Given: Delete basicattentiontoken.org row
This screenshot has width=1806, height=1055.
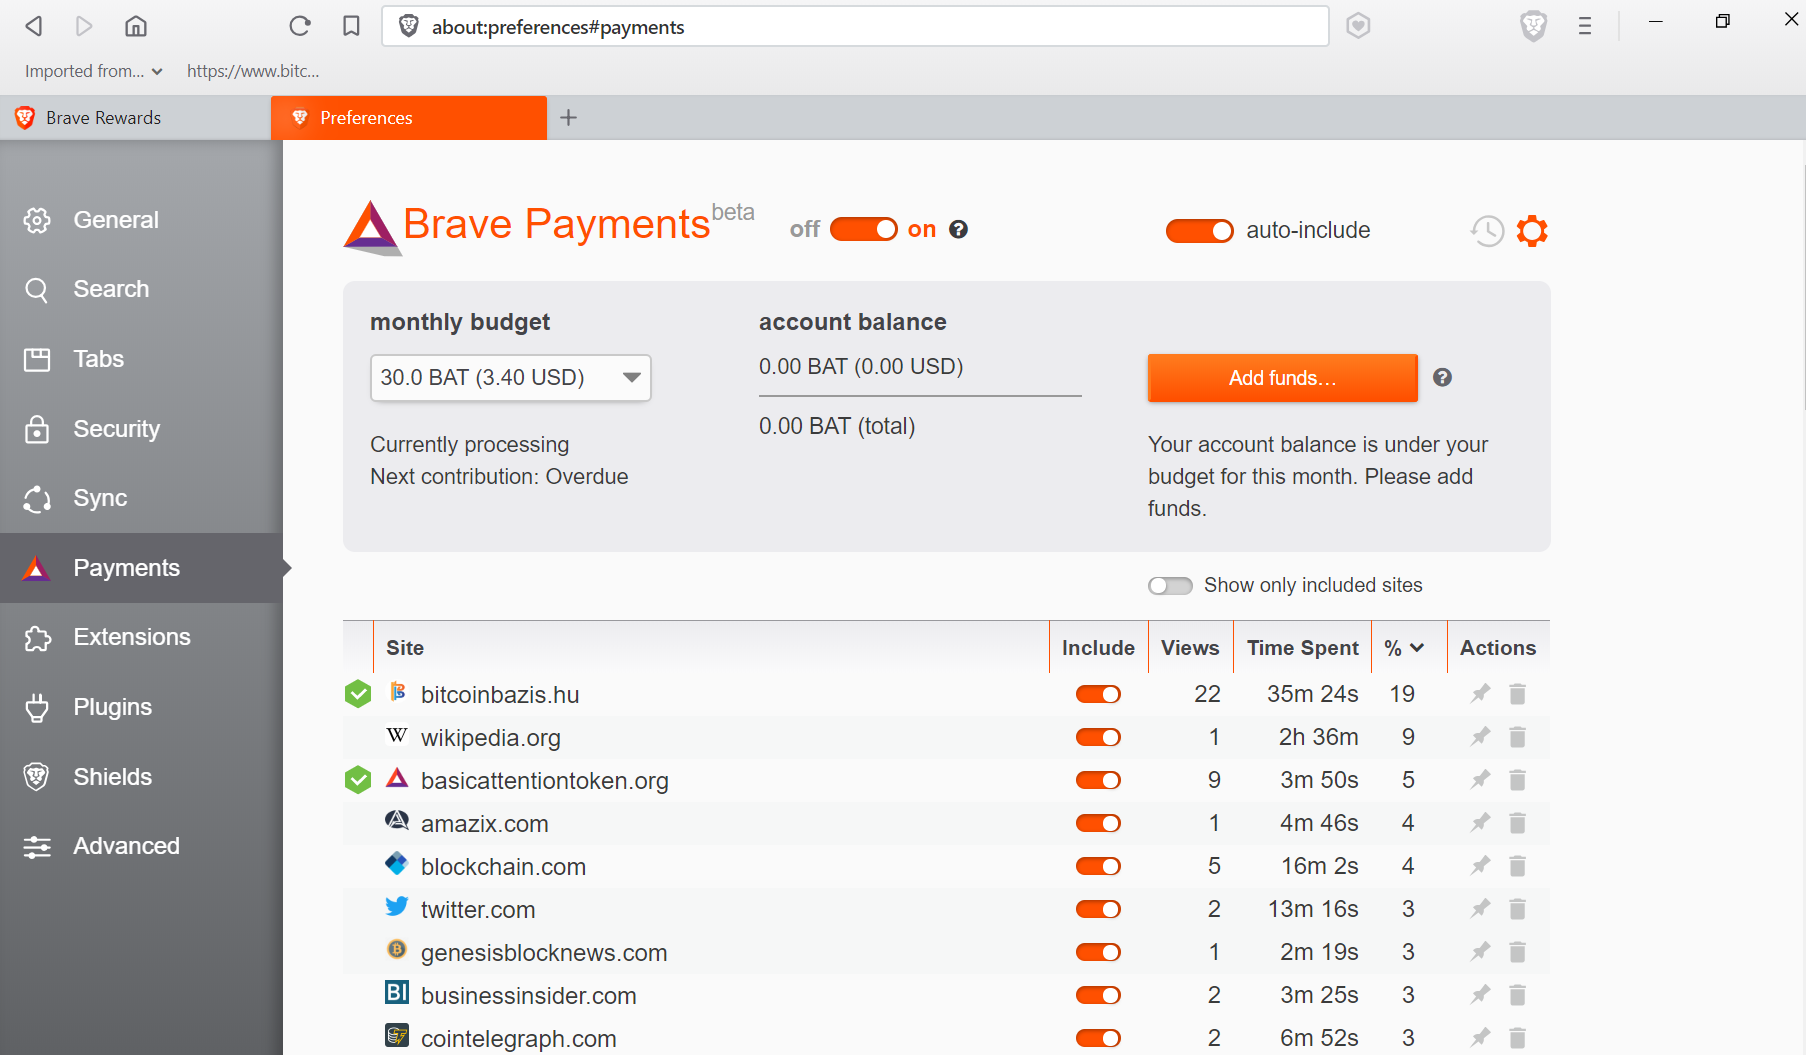Looking at the screenshot, I should point(1517,779).
